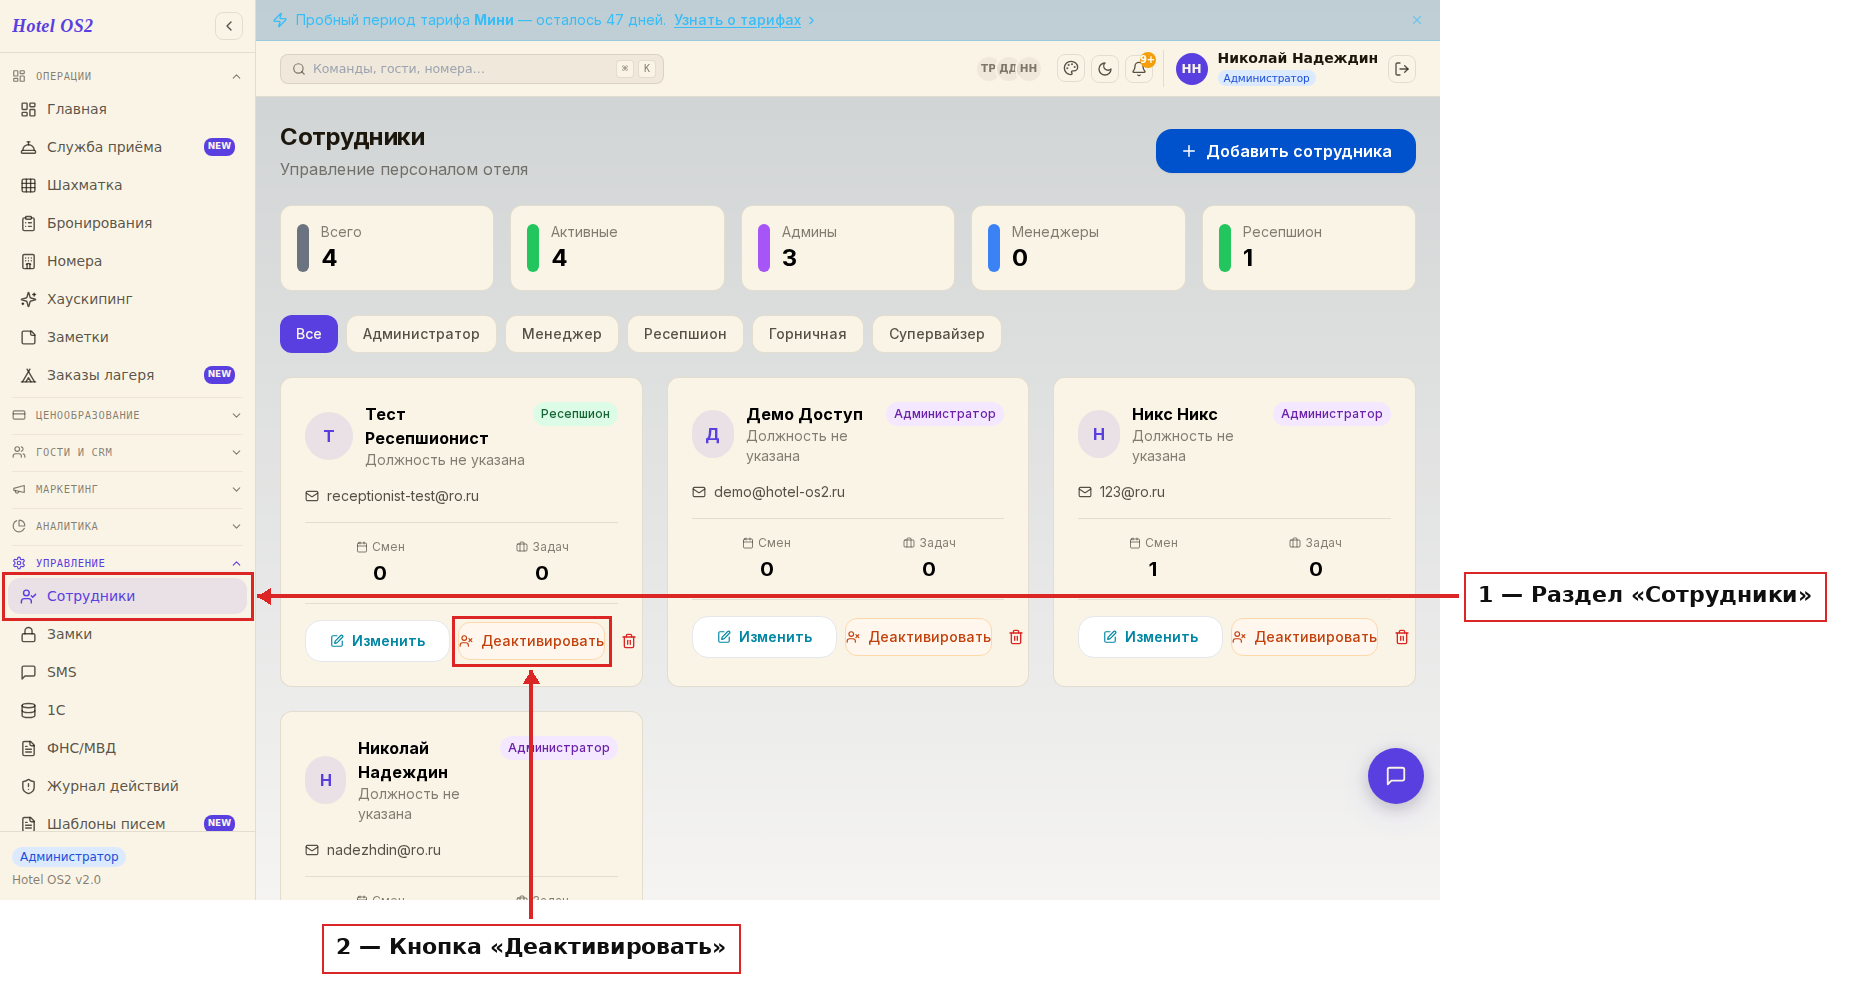Click email receptionist-test@ro.ru
The height and width of the screenshot is (997, 1850).
coord(402,496)
